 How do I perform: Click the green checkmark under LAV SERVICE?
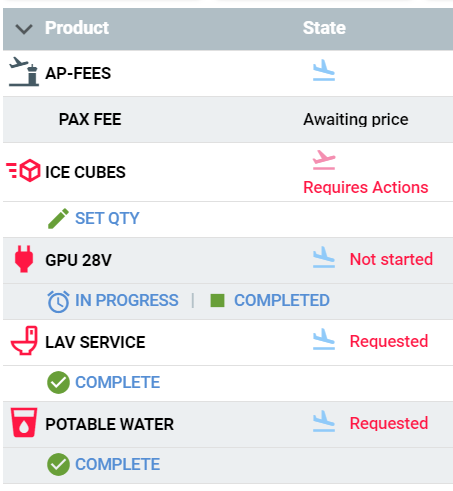[x=58, y=382]
